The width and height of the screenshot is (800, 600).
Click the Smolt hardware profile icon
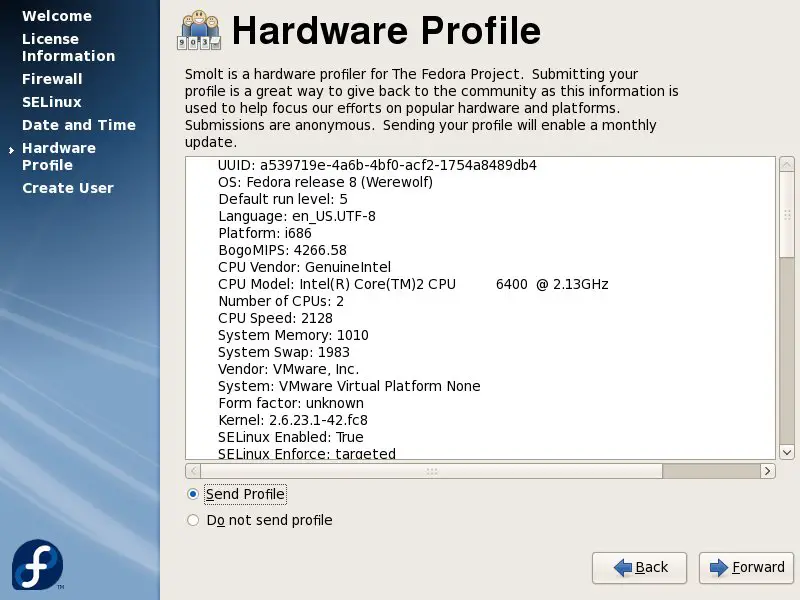pos(199,30)
